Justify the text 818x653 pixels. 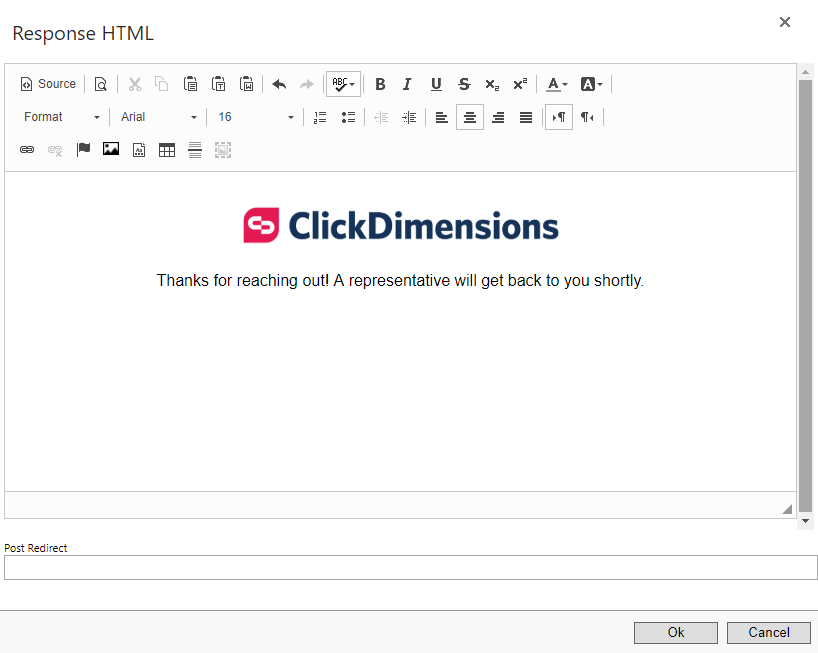click(526, 117)
